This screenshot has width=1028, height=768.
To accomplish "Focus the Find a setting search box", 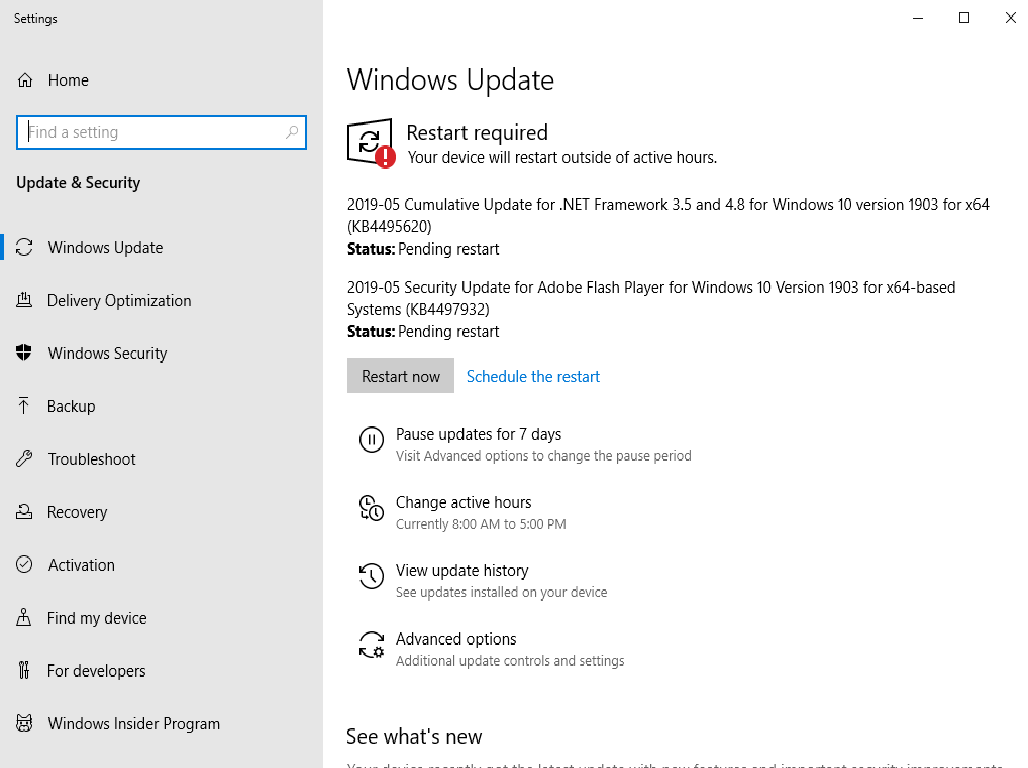I will tap(161, 132).
